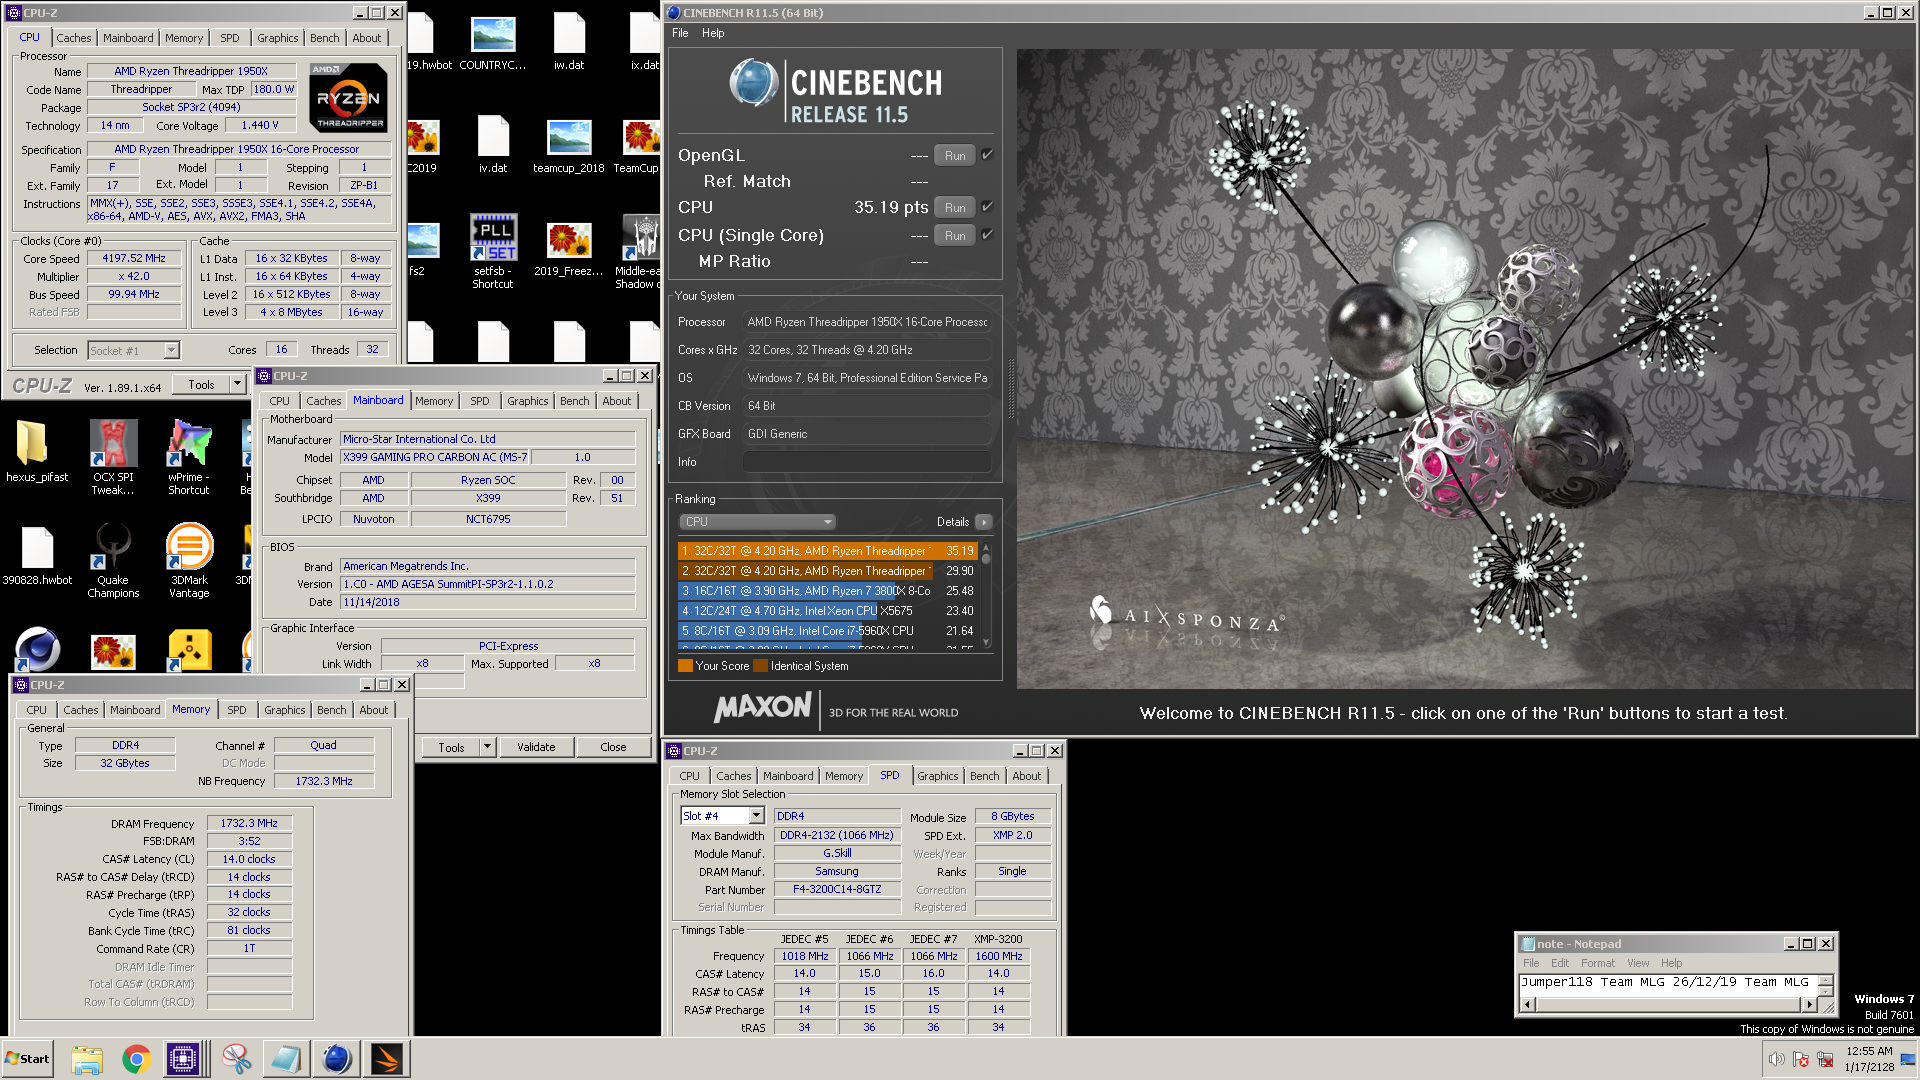Open Snipping Tool from the taskbar

pyautogui.click(x=237, y=1059)
